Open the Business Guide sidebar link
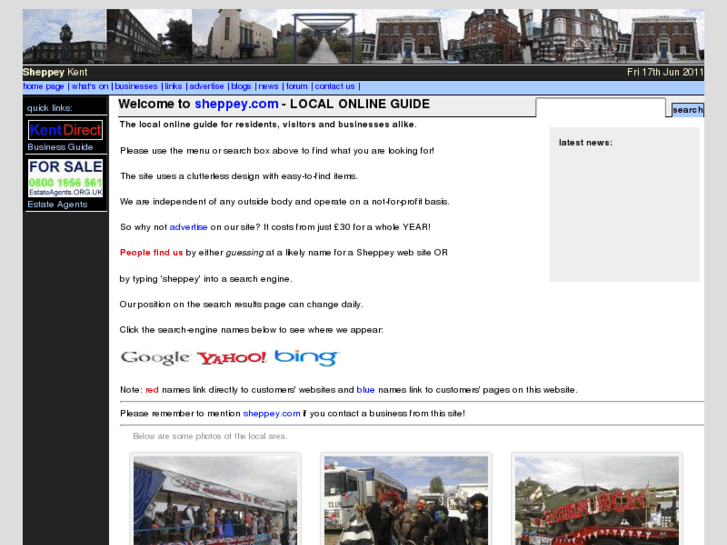Image resolution: width=727 pixels, height=545 pixels. 60,147
